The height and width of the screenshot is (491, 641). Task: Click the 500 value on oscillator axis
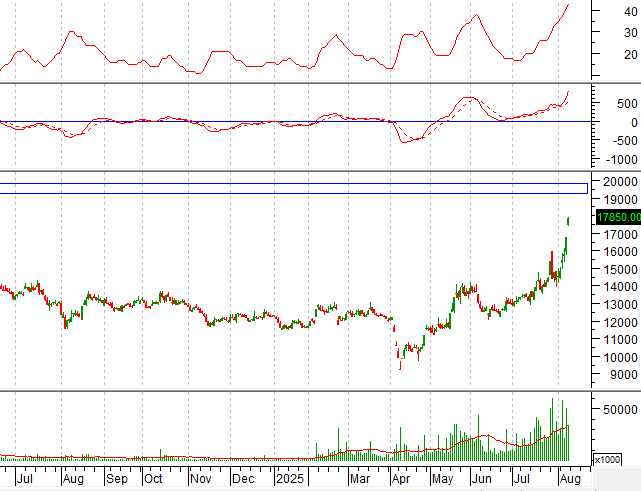[628, 104]
